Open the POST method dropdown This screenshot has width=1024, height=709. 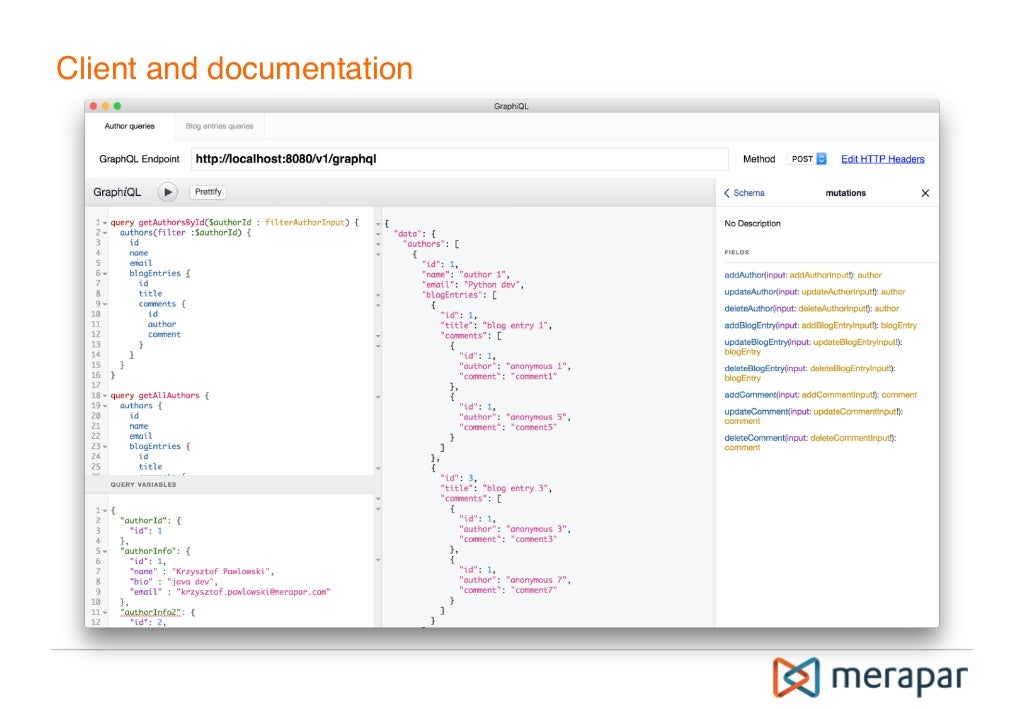point(808,159)
